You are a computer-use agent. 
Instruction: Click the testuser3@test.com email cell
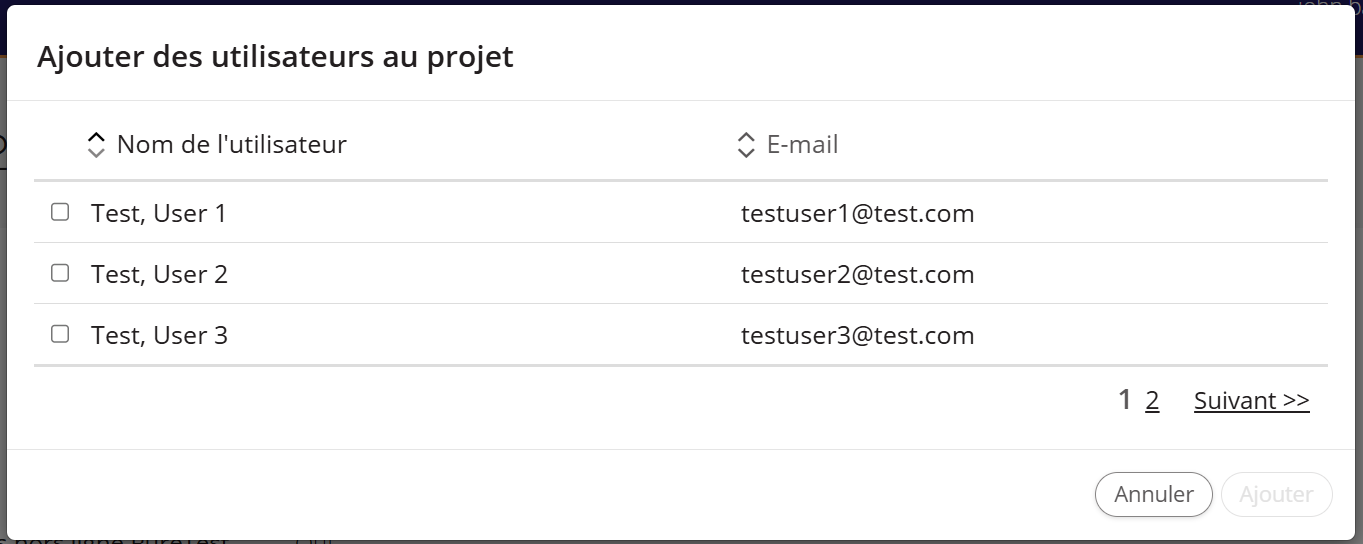click(858, 335)
